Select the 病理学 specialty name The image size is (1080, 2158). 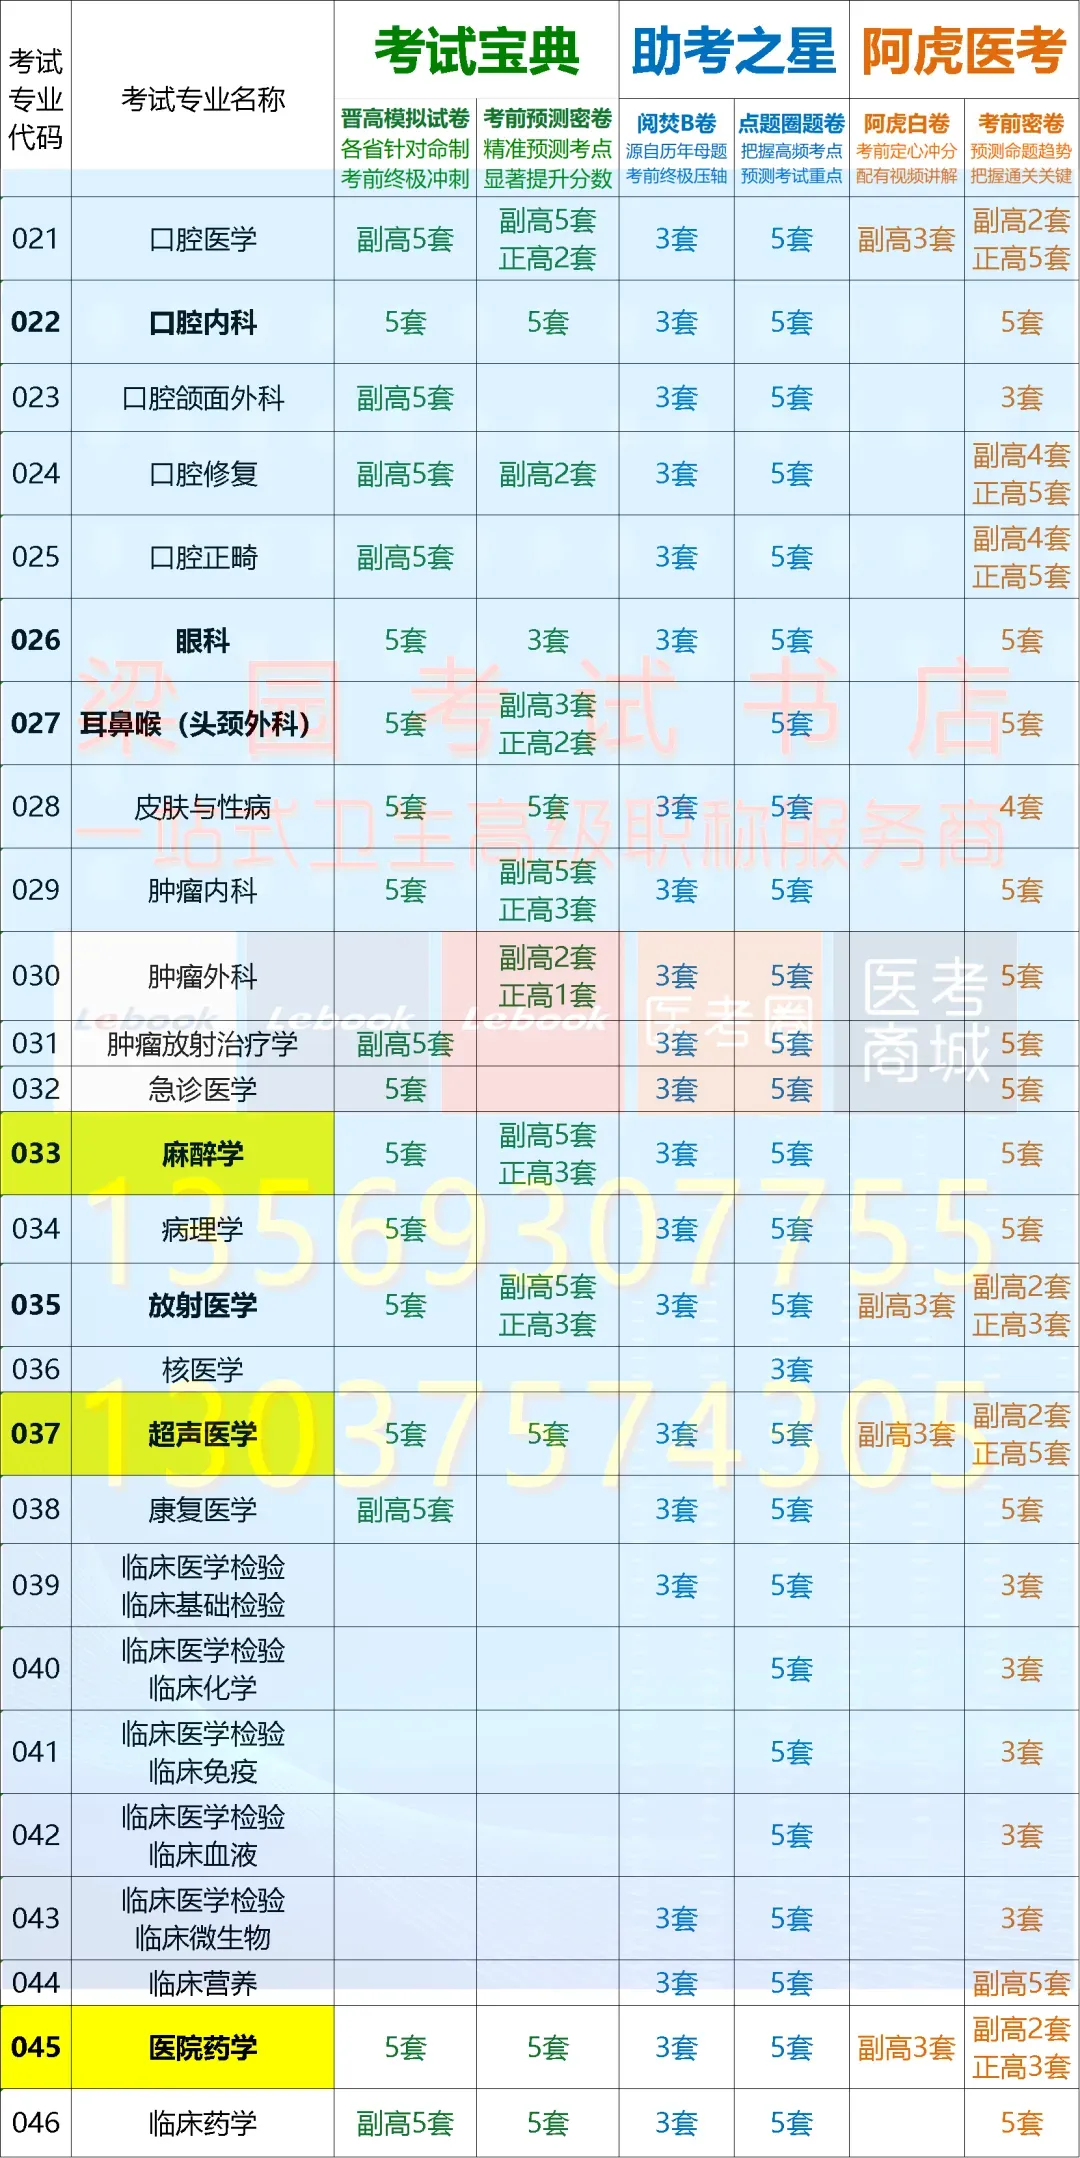[203, 1229]
